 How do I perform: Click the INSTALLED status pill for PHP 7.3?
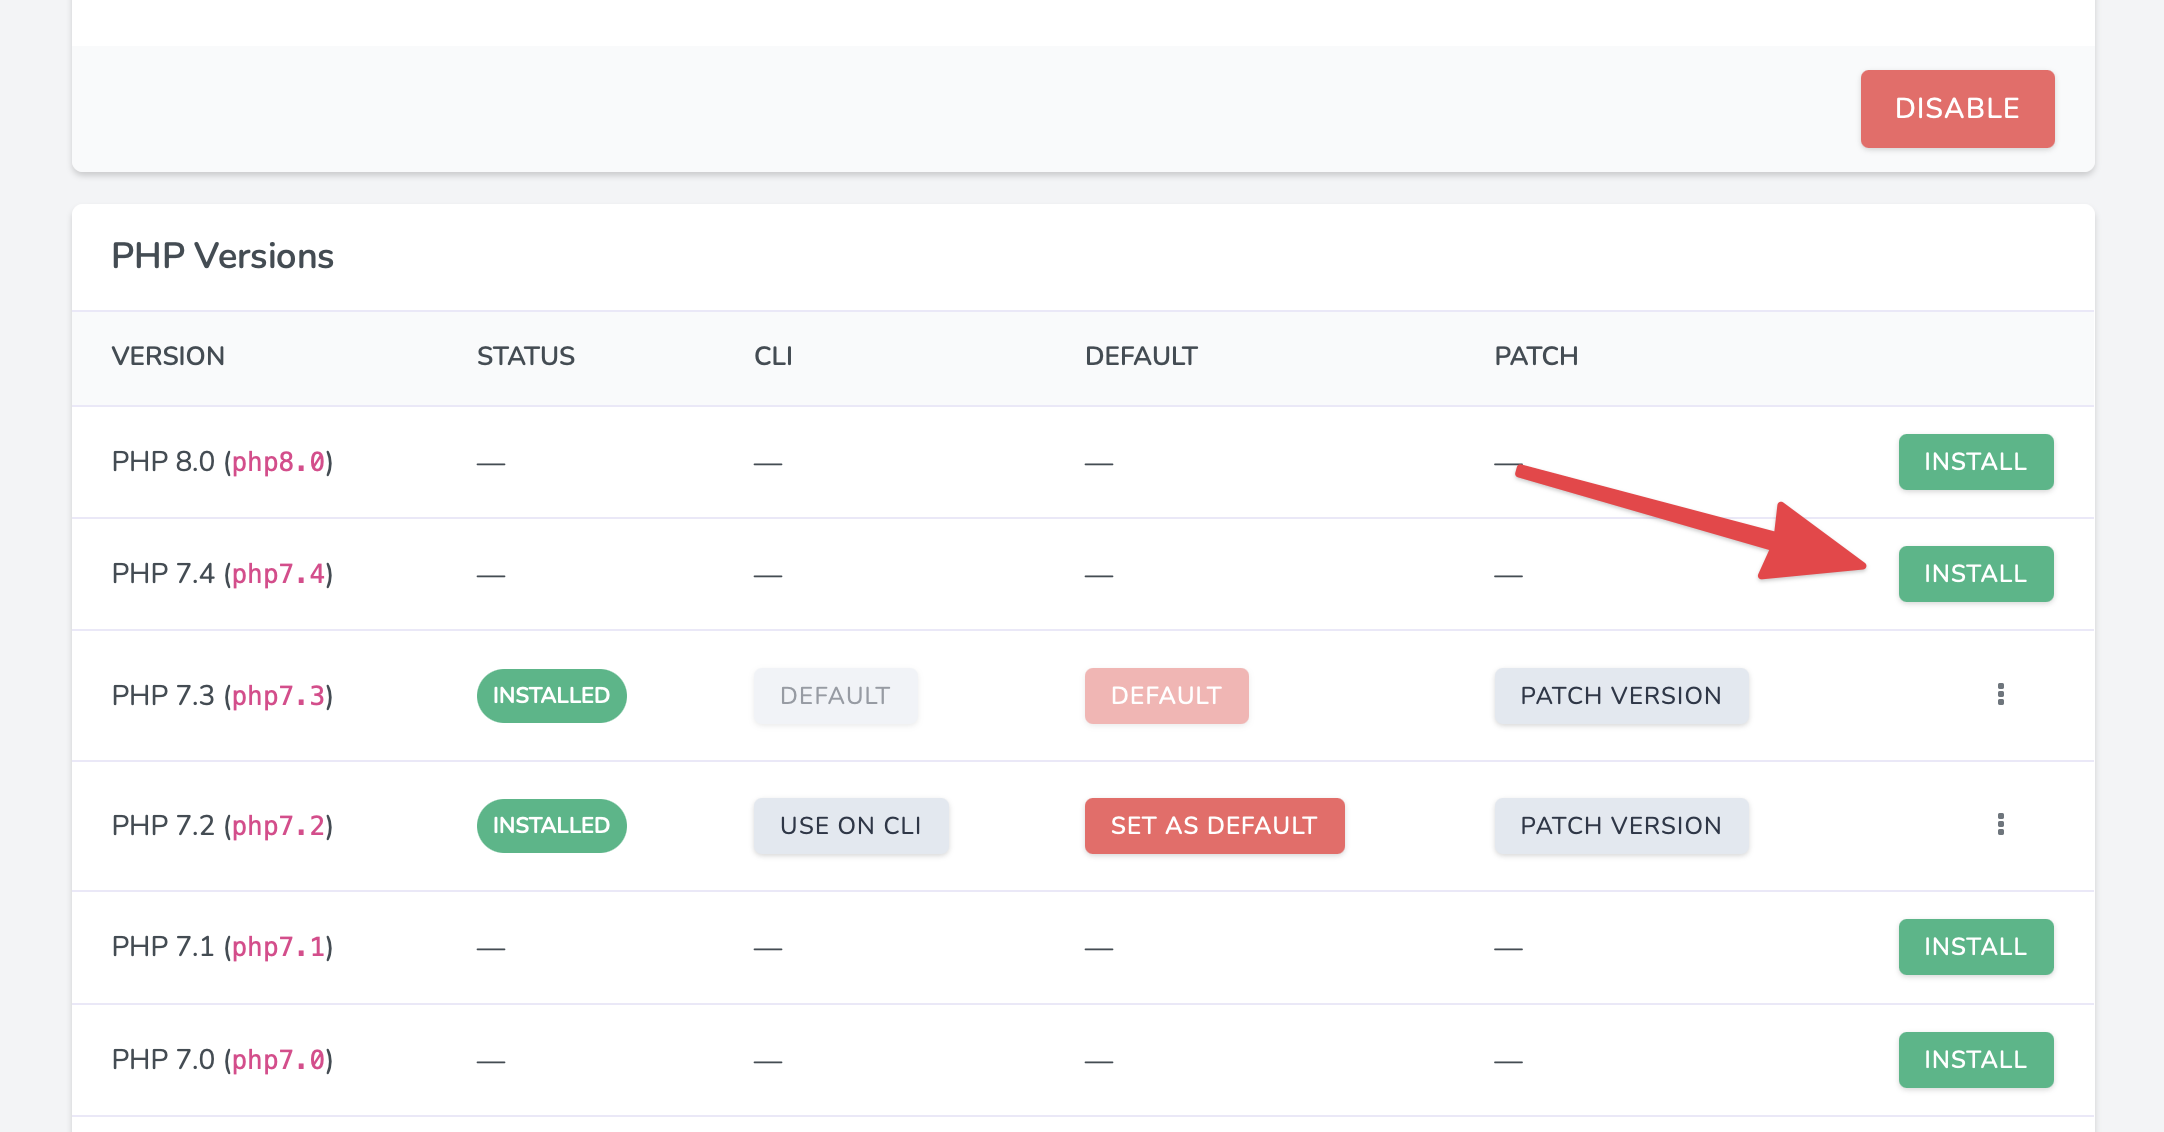tap(551, 695)
